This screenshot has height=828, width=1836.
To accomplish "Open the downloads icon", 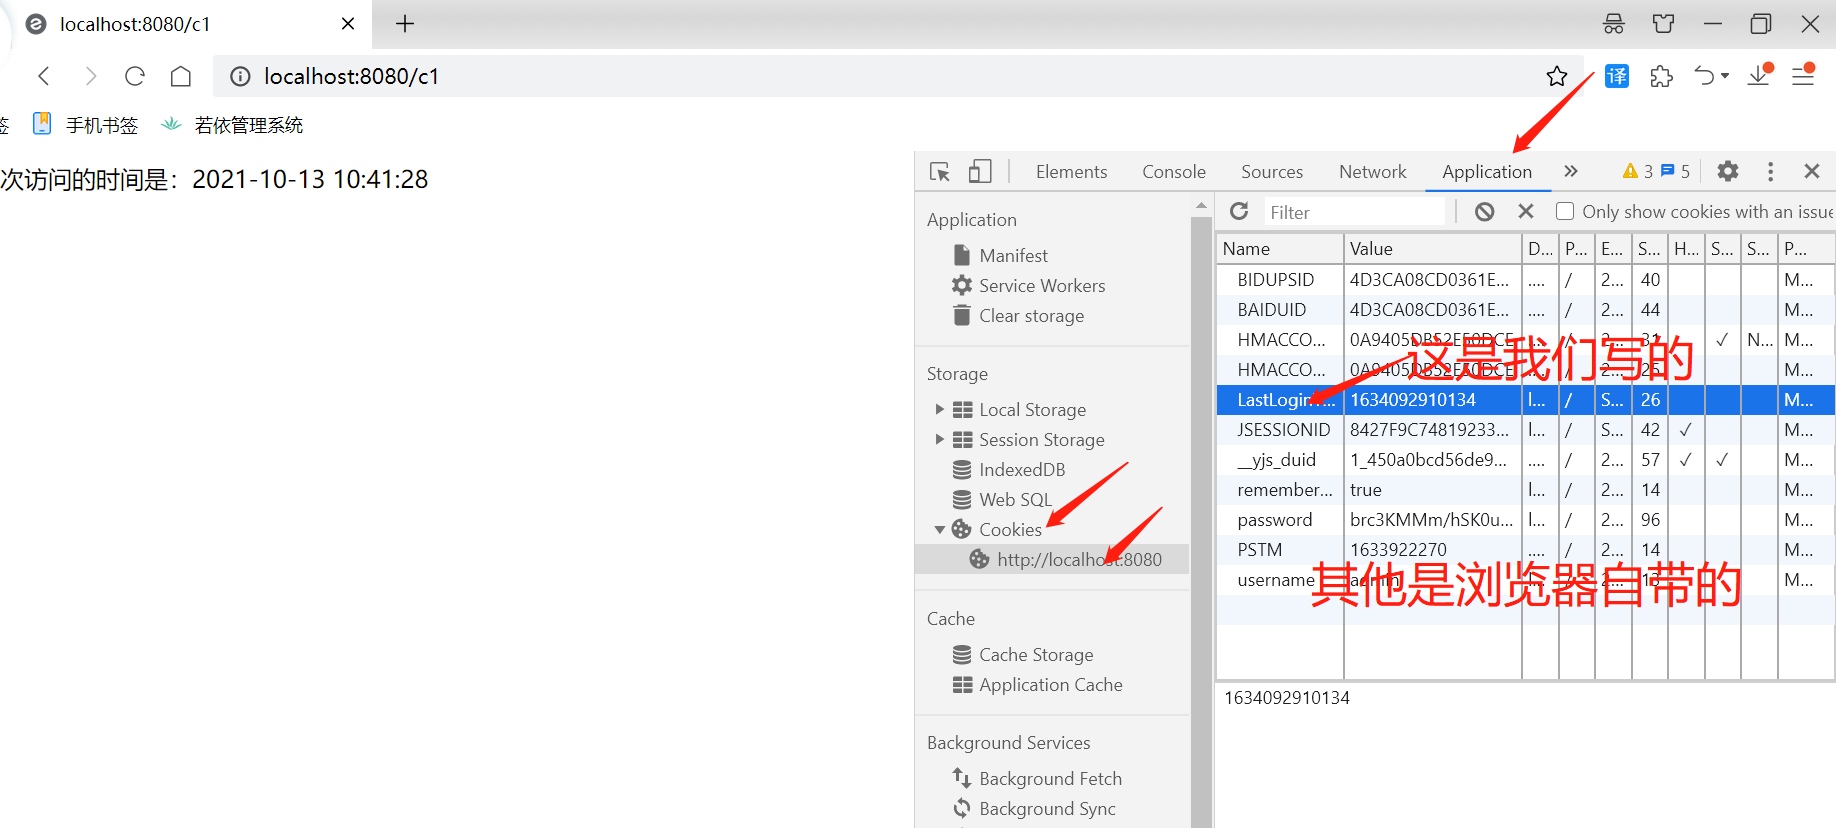I will tap(1760, 75).
